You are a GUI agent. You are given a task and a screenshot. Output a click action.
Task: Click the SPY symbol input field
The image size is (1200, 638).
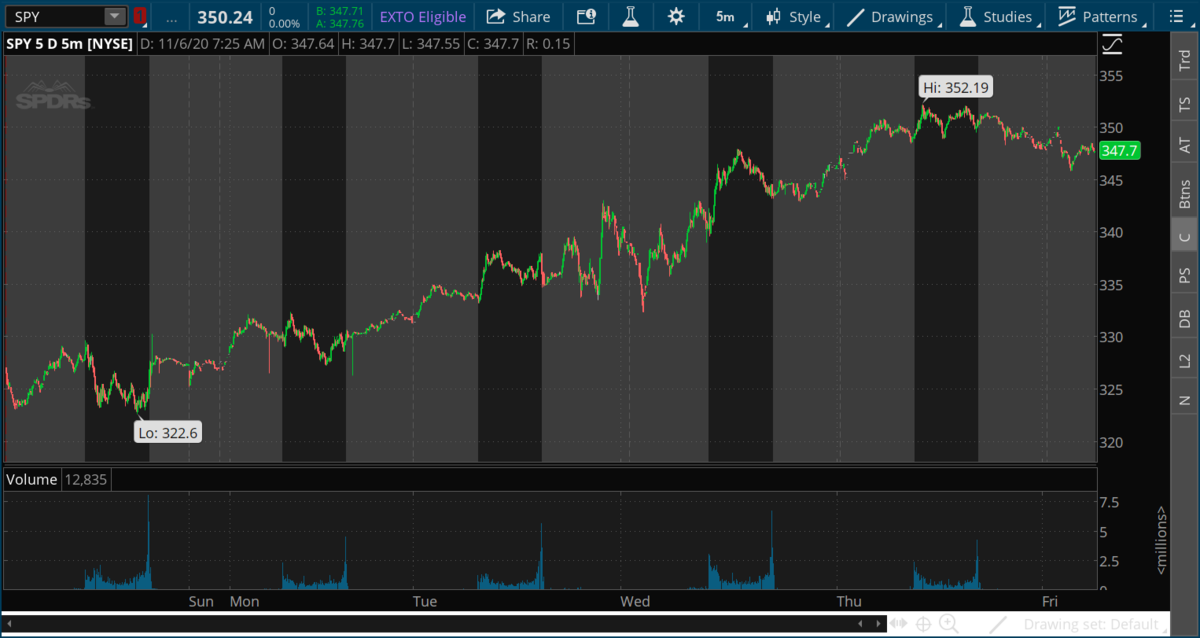coord(54,17)
